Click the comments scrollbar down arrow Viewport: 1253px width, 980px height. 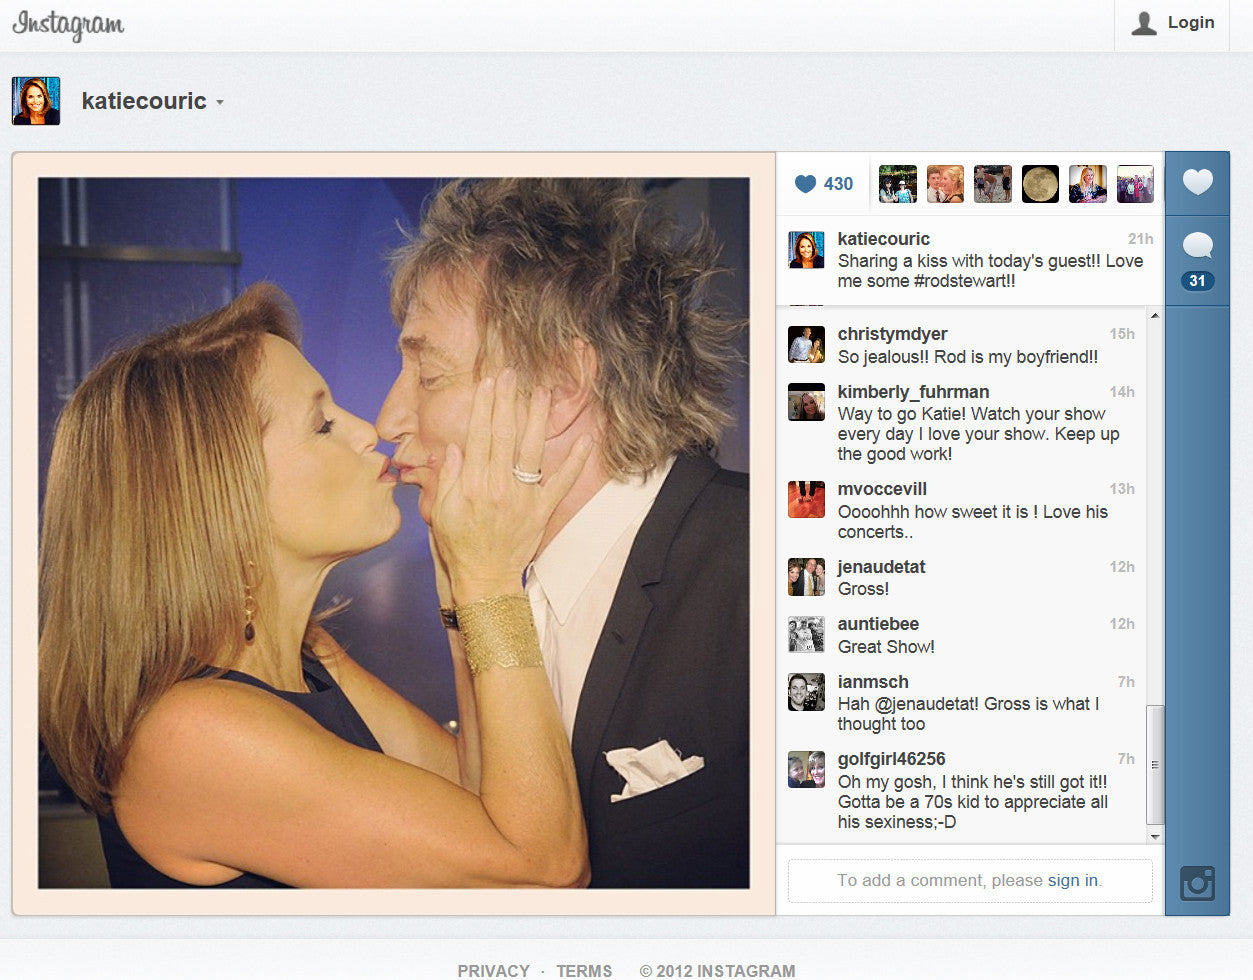pyautogui.click(x=1155, y=836)
